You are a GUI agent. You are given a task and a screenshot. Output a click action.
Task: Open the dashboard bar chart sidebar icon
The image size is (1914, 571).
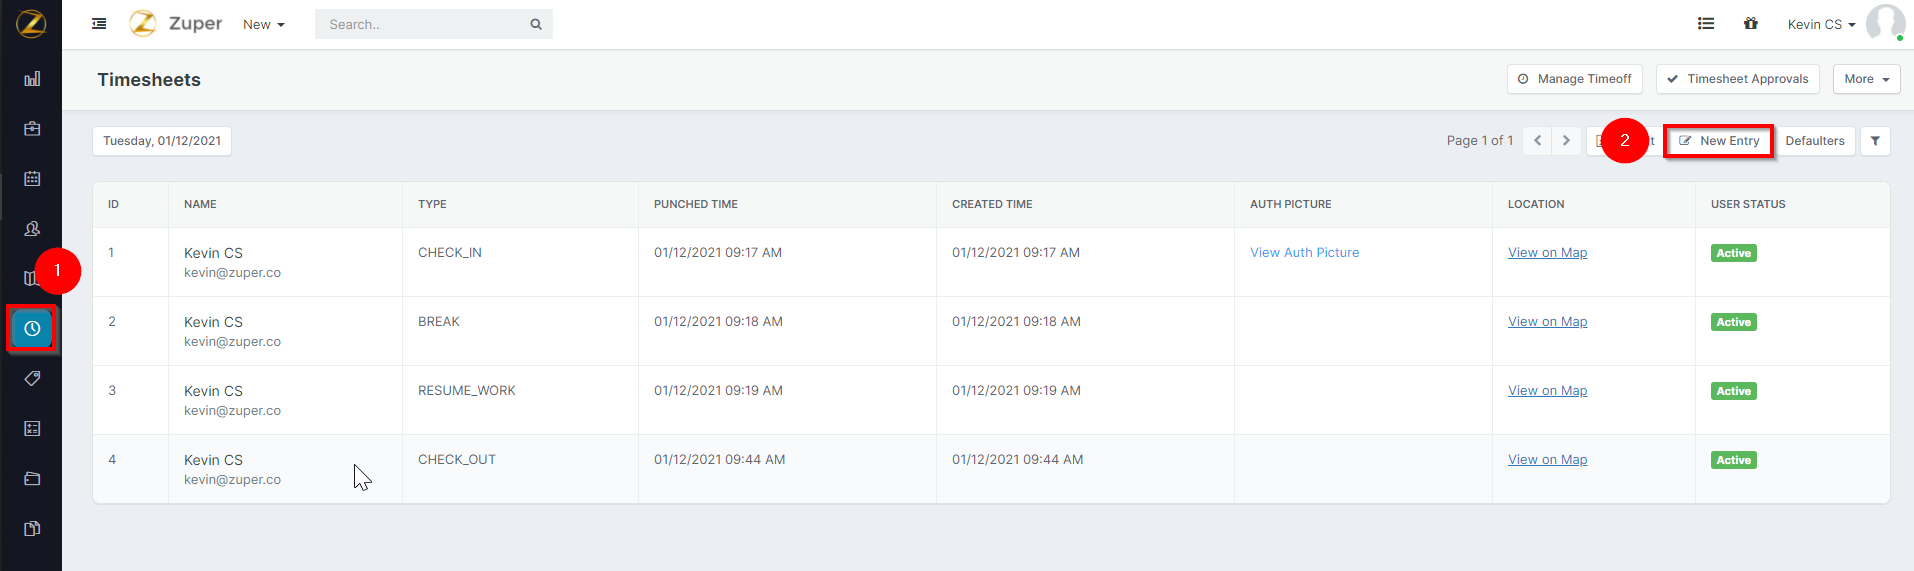pos(32,79)
